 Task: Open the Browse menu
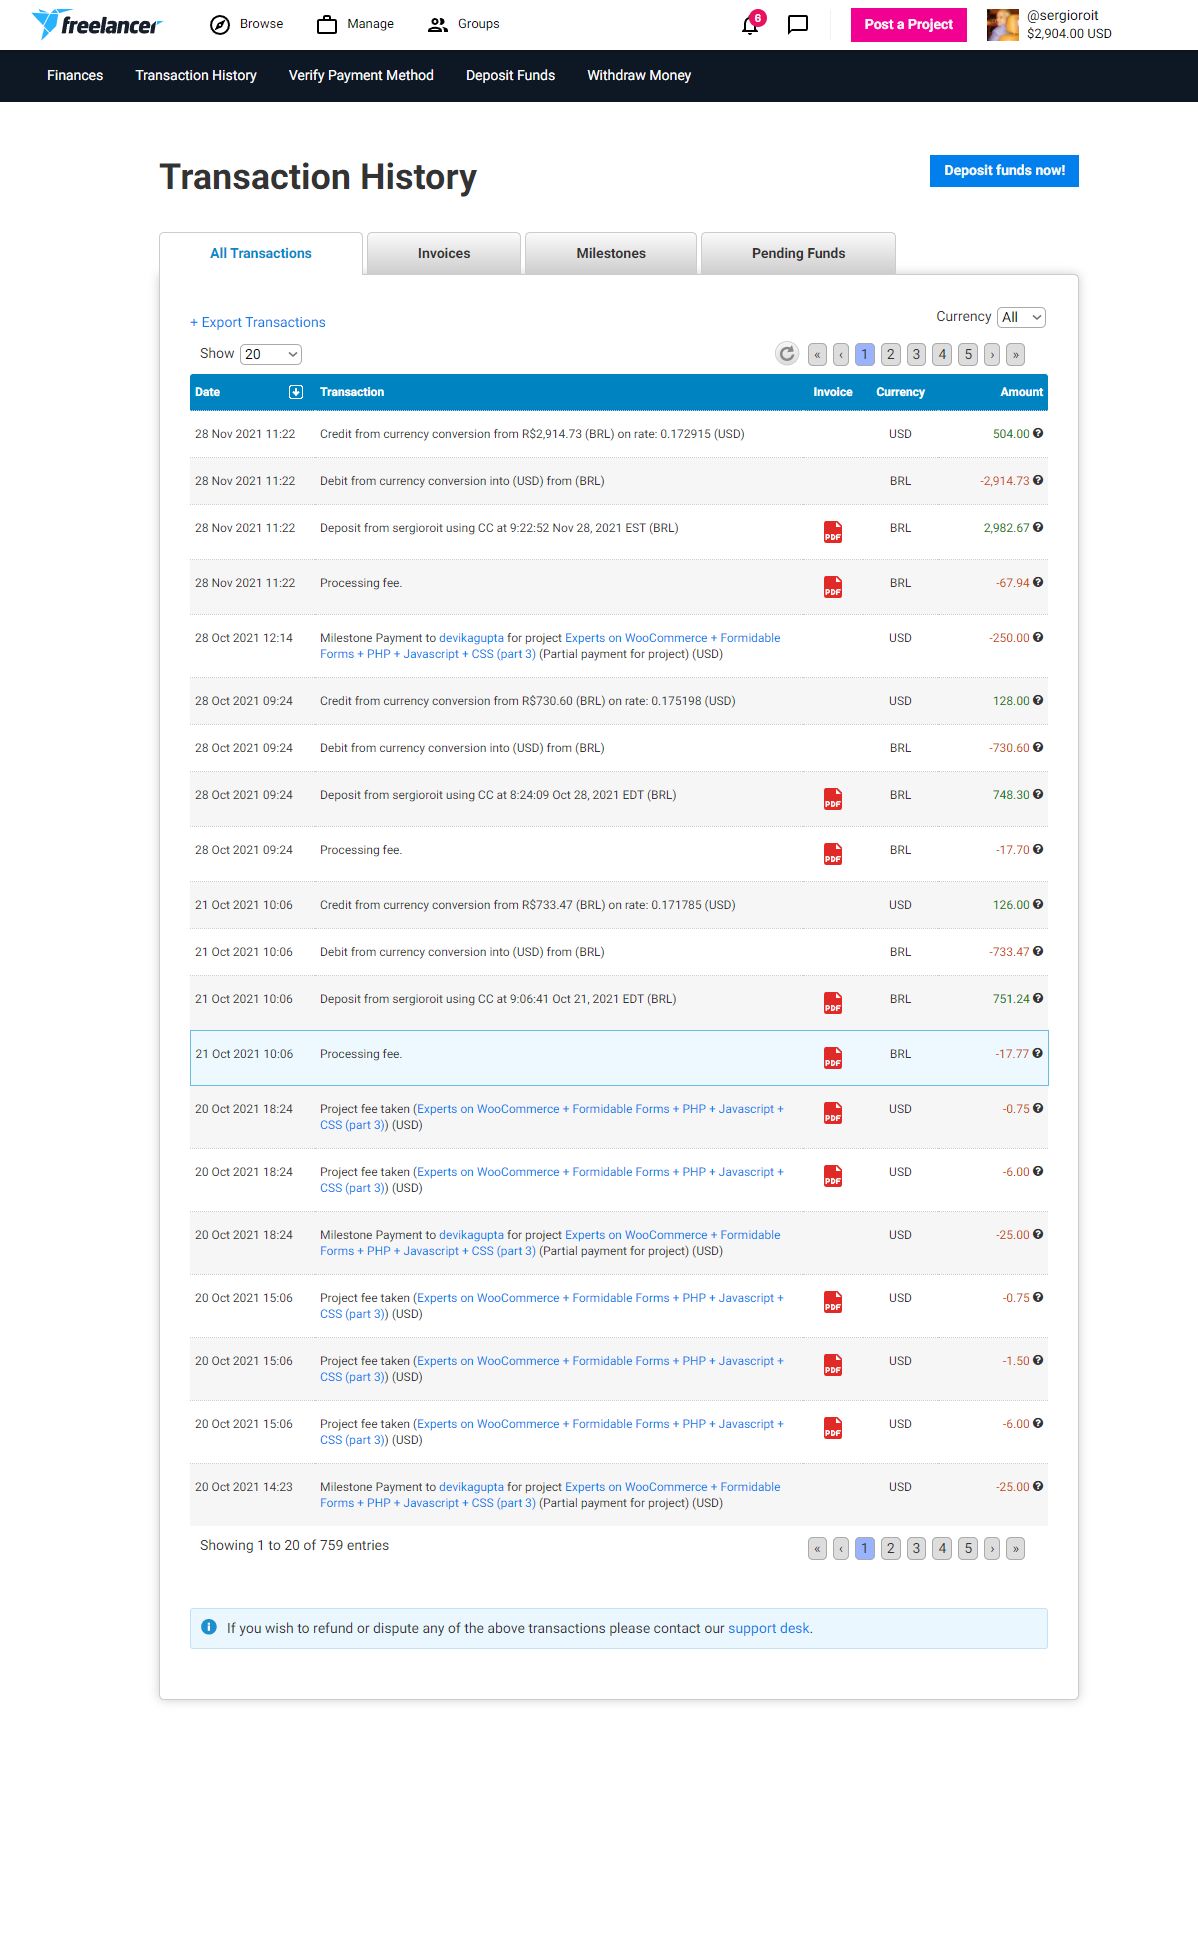(247, 24)
